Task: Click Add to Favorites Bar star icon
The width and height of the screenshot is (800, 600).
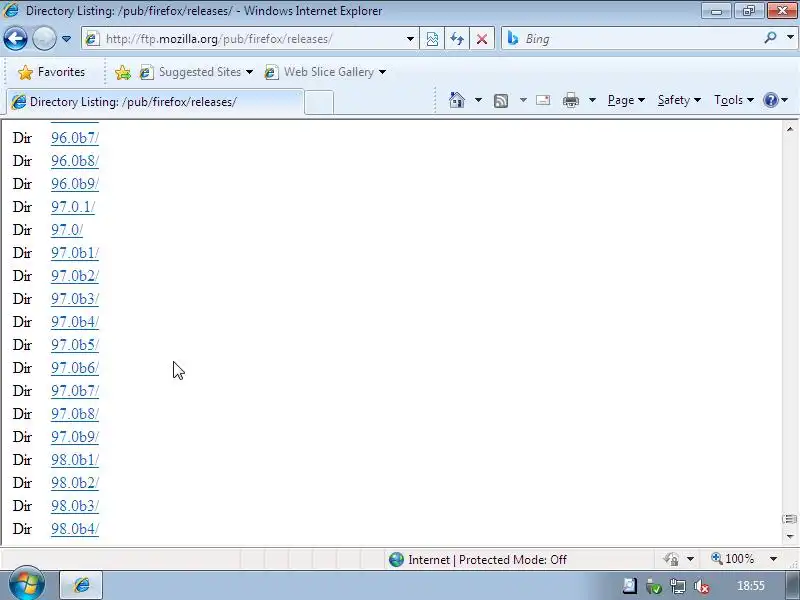Action: click(x=122, y=72)
